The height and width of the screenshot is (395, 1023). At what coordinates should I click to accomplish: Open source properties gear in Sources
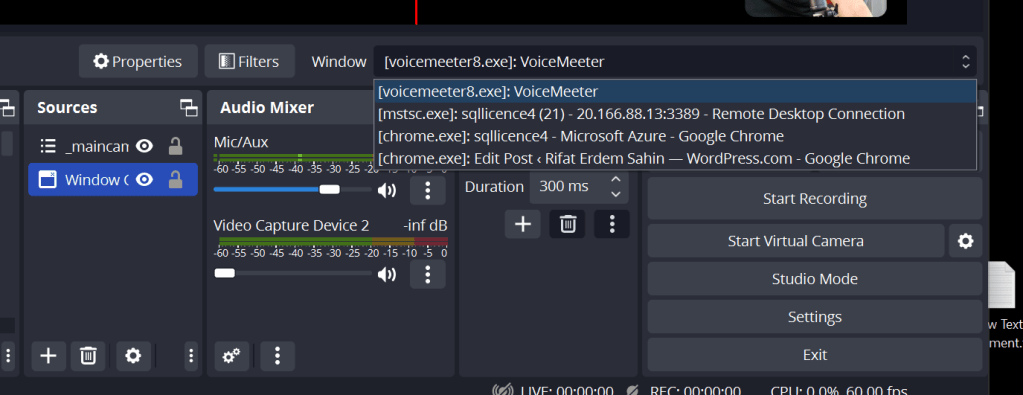133,356
